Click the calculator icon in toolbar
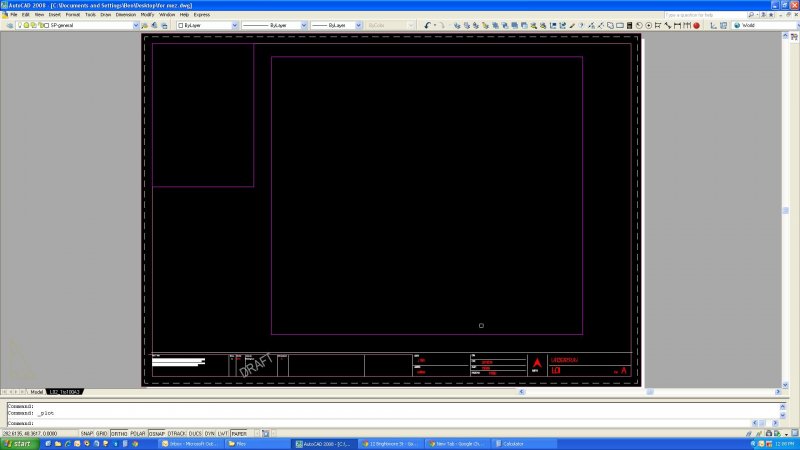 click(x=629, y=25)
